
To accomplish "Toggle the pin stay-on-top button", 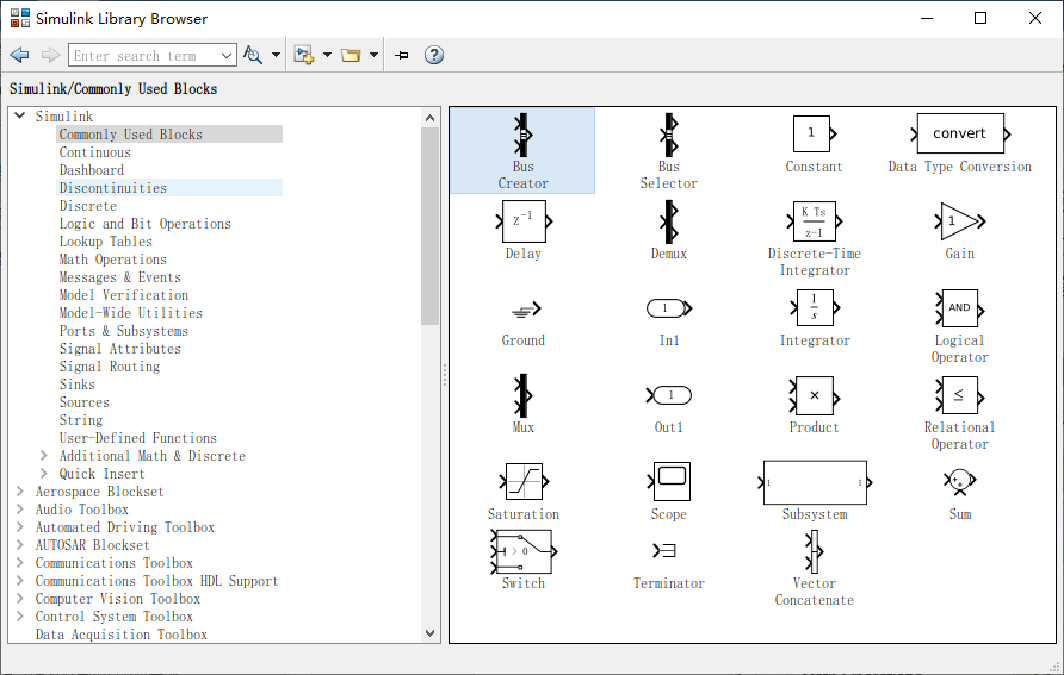I will (x=402, y=55).
